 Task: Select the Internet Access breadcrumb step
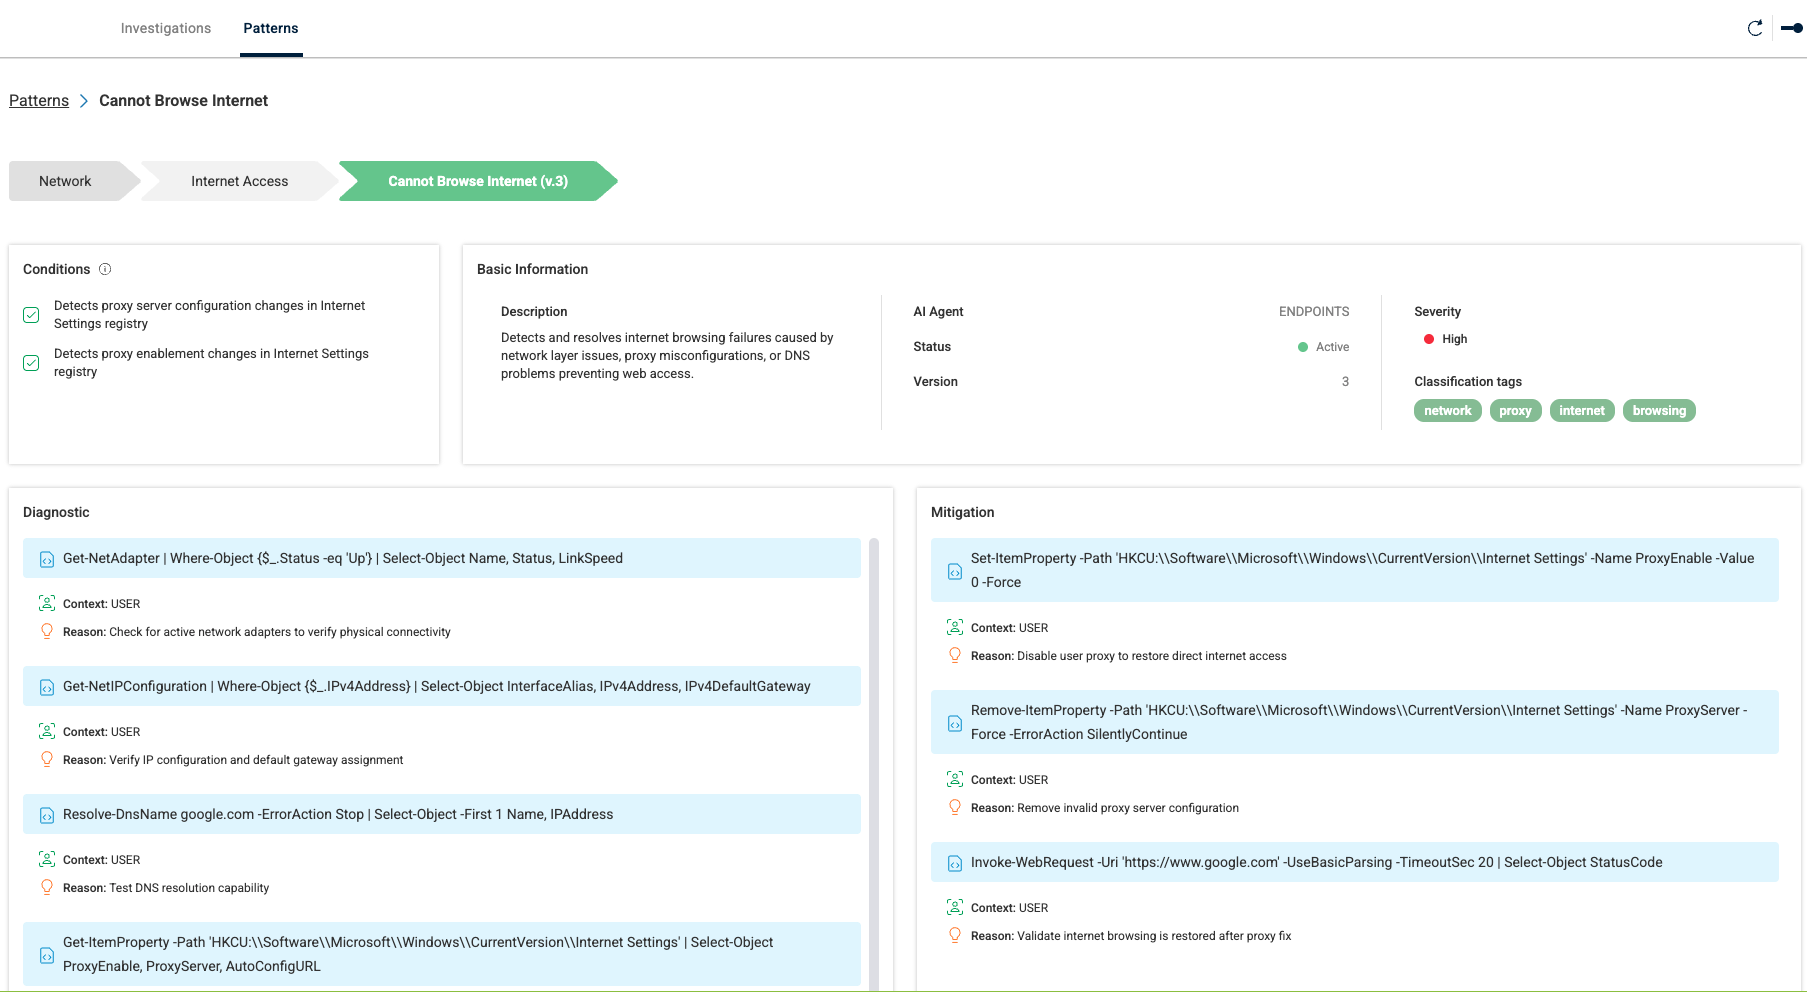239,181
